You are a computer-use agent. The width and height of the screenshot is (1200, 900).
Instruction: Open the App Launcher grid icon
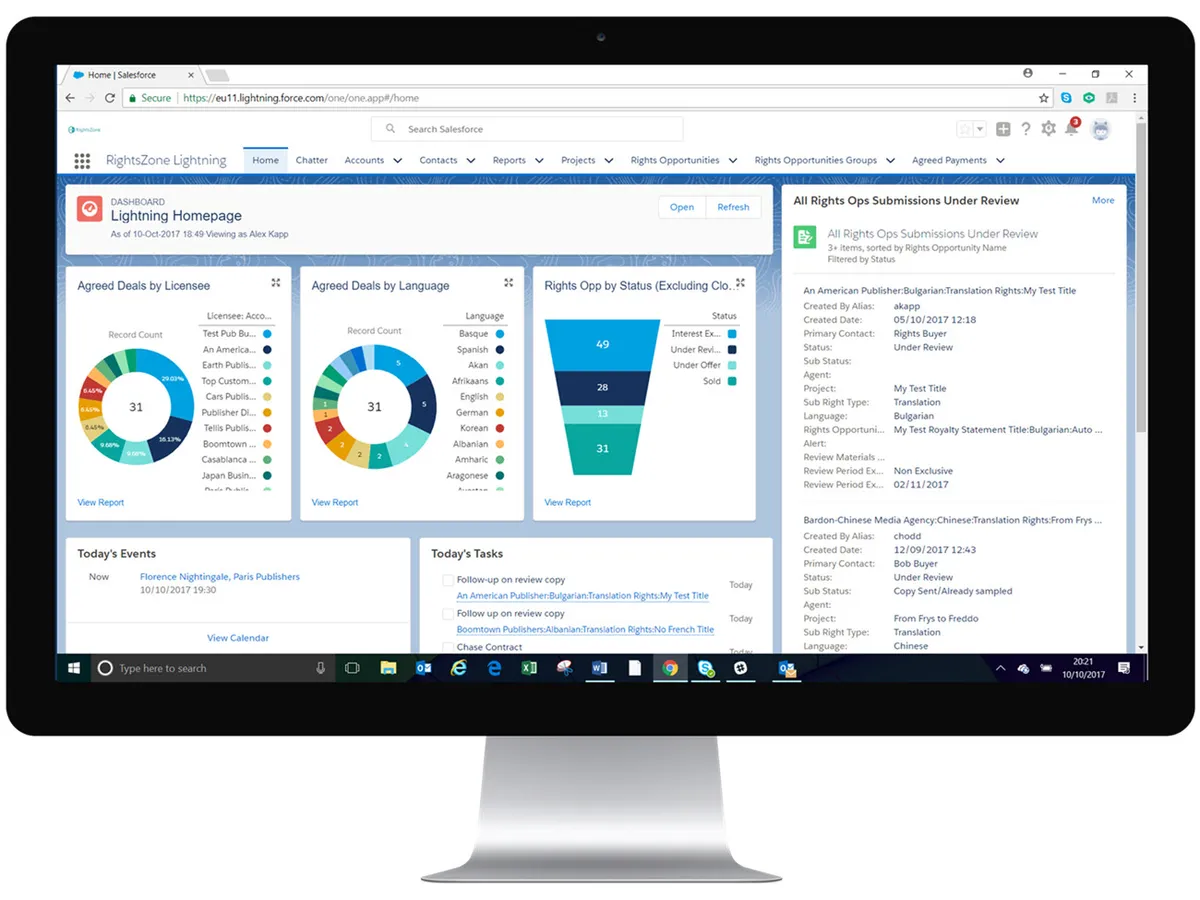pos(82,160)
